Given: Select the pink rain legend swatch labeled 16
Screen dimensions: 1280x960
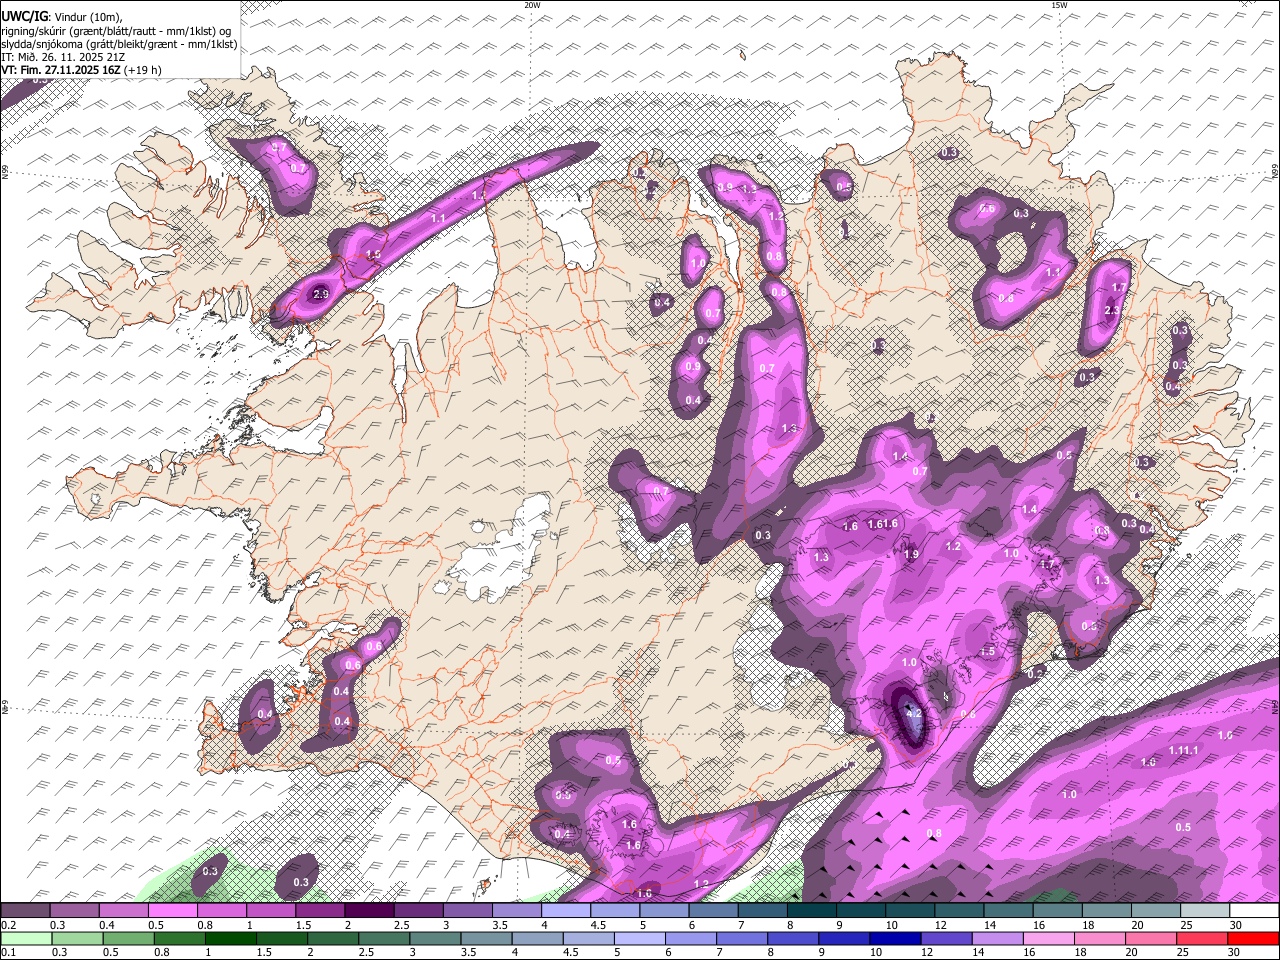Looking at the screenshot, I should pos(1048,938).
